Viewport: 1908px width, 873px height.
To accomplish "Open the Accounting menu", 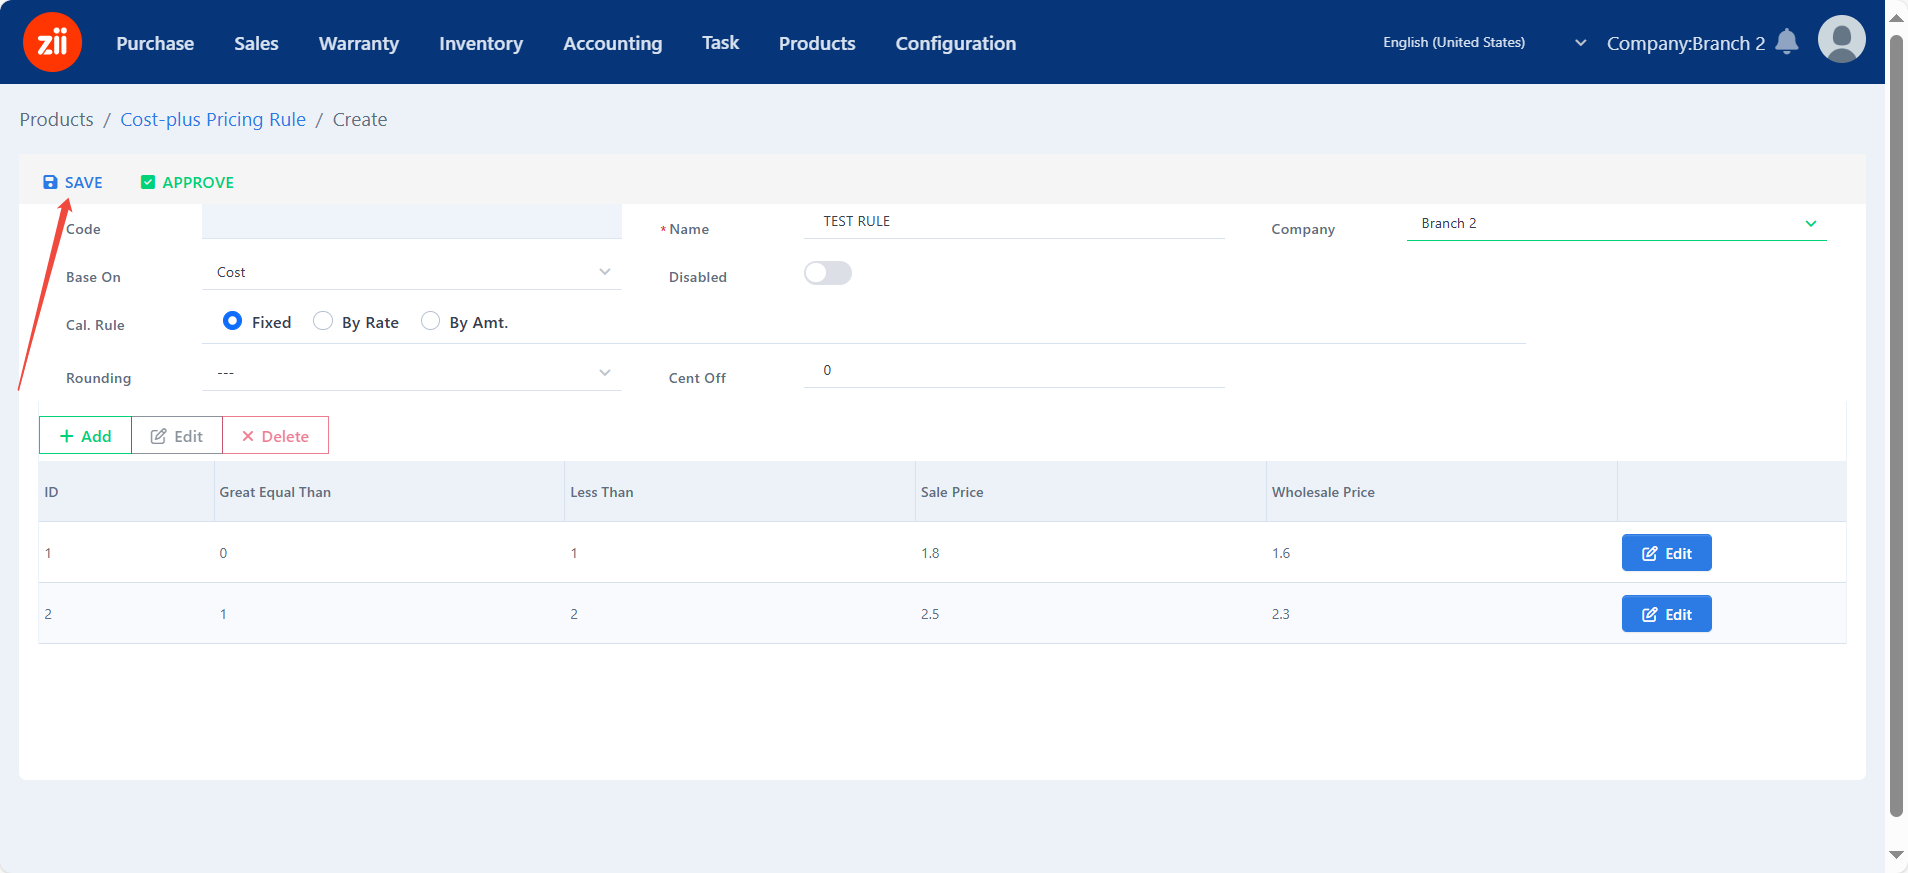I will tap(613, 43).
